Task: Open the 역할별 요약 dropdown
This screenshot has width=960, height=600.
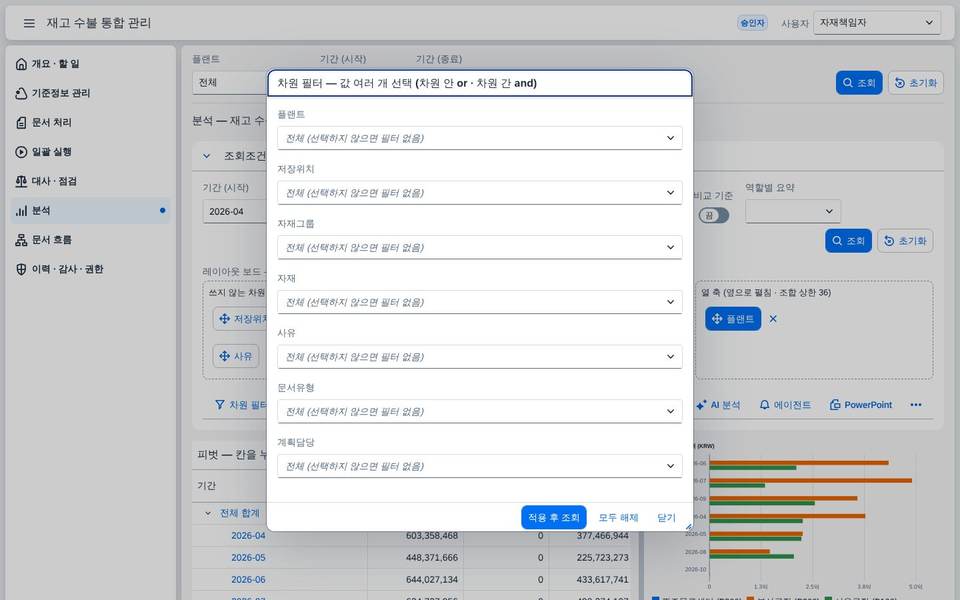Action: pos(793,211)
